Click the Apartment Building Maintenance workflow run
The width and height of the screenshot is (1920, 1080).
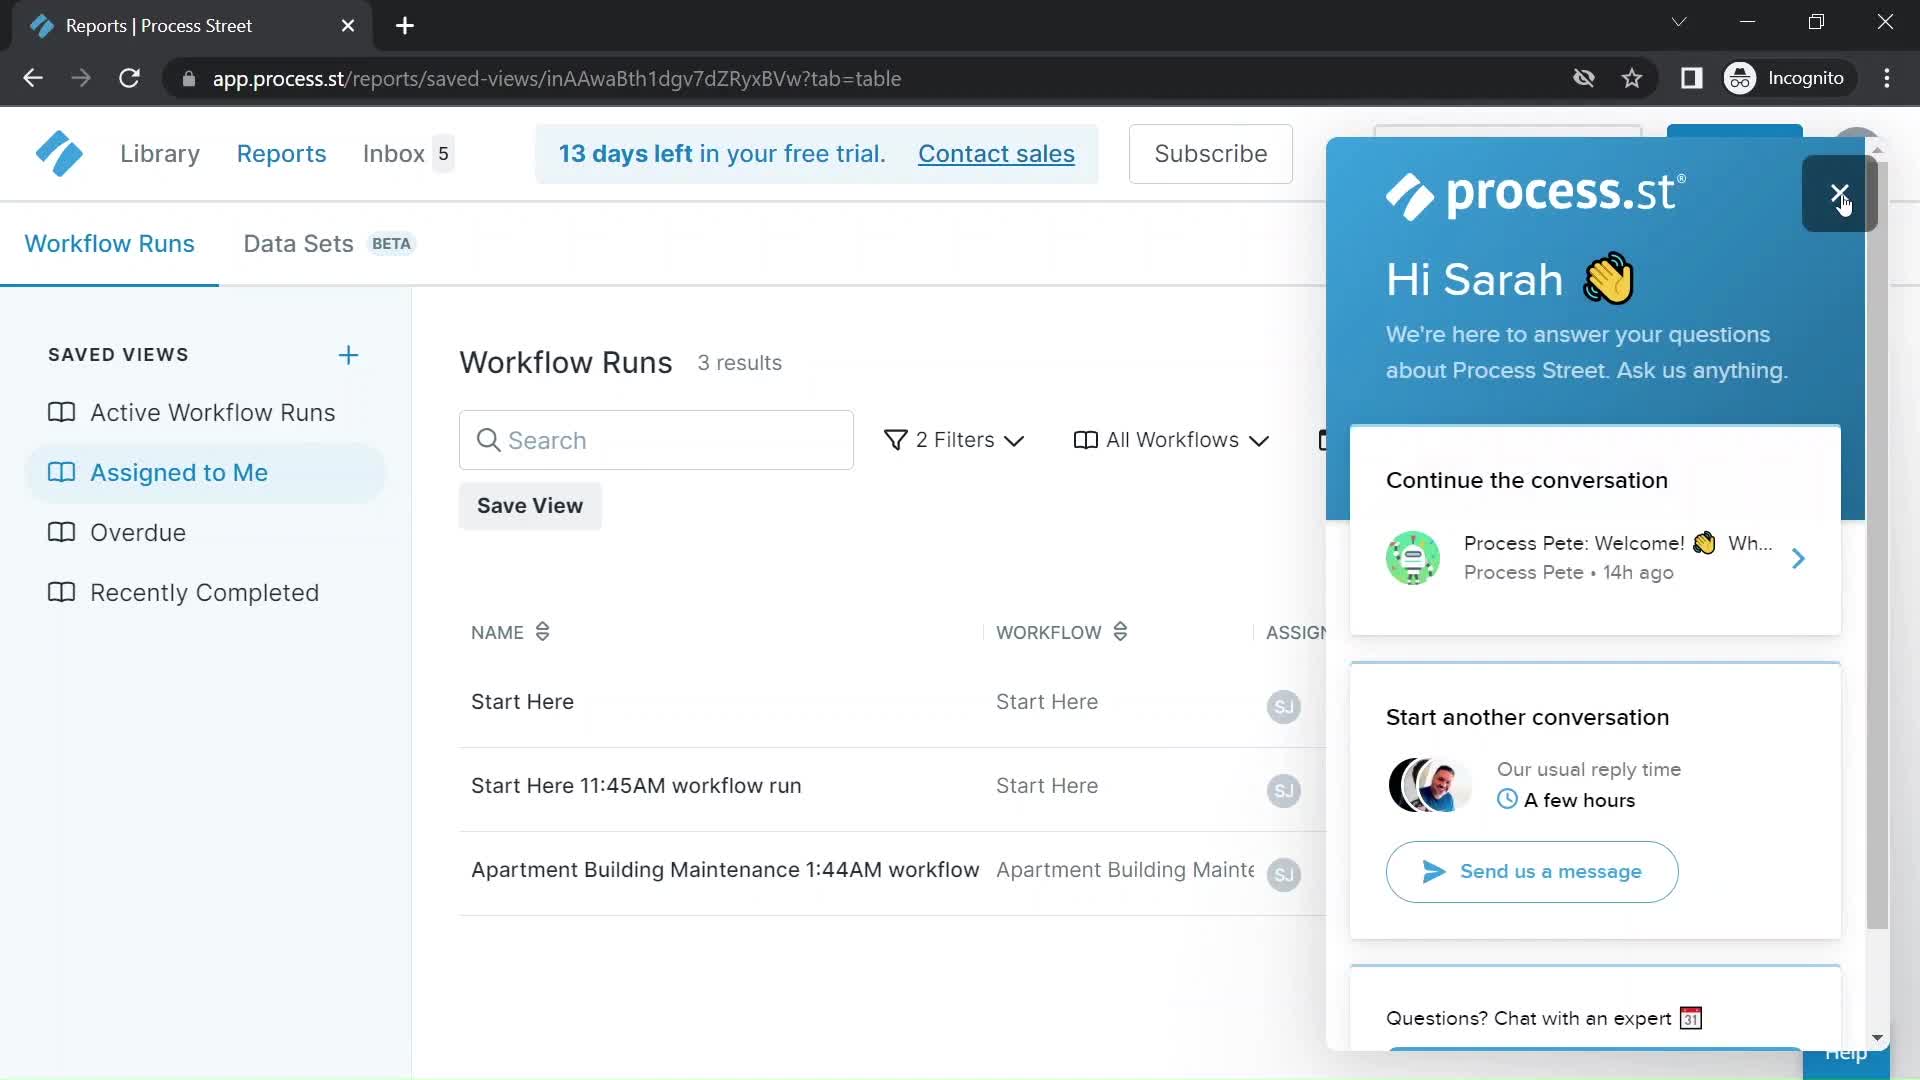[x=725, y=869]
